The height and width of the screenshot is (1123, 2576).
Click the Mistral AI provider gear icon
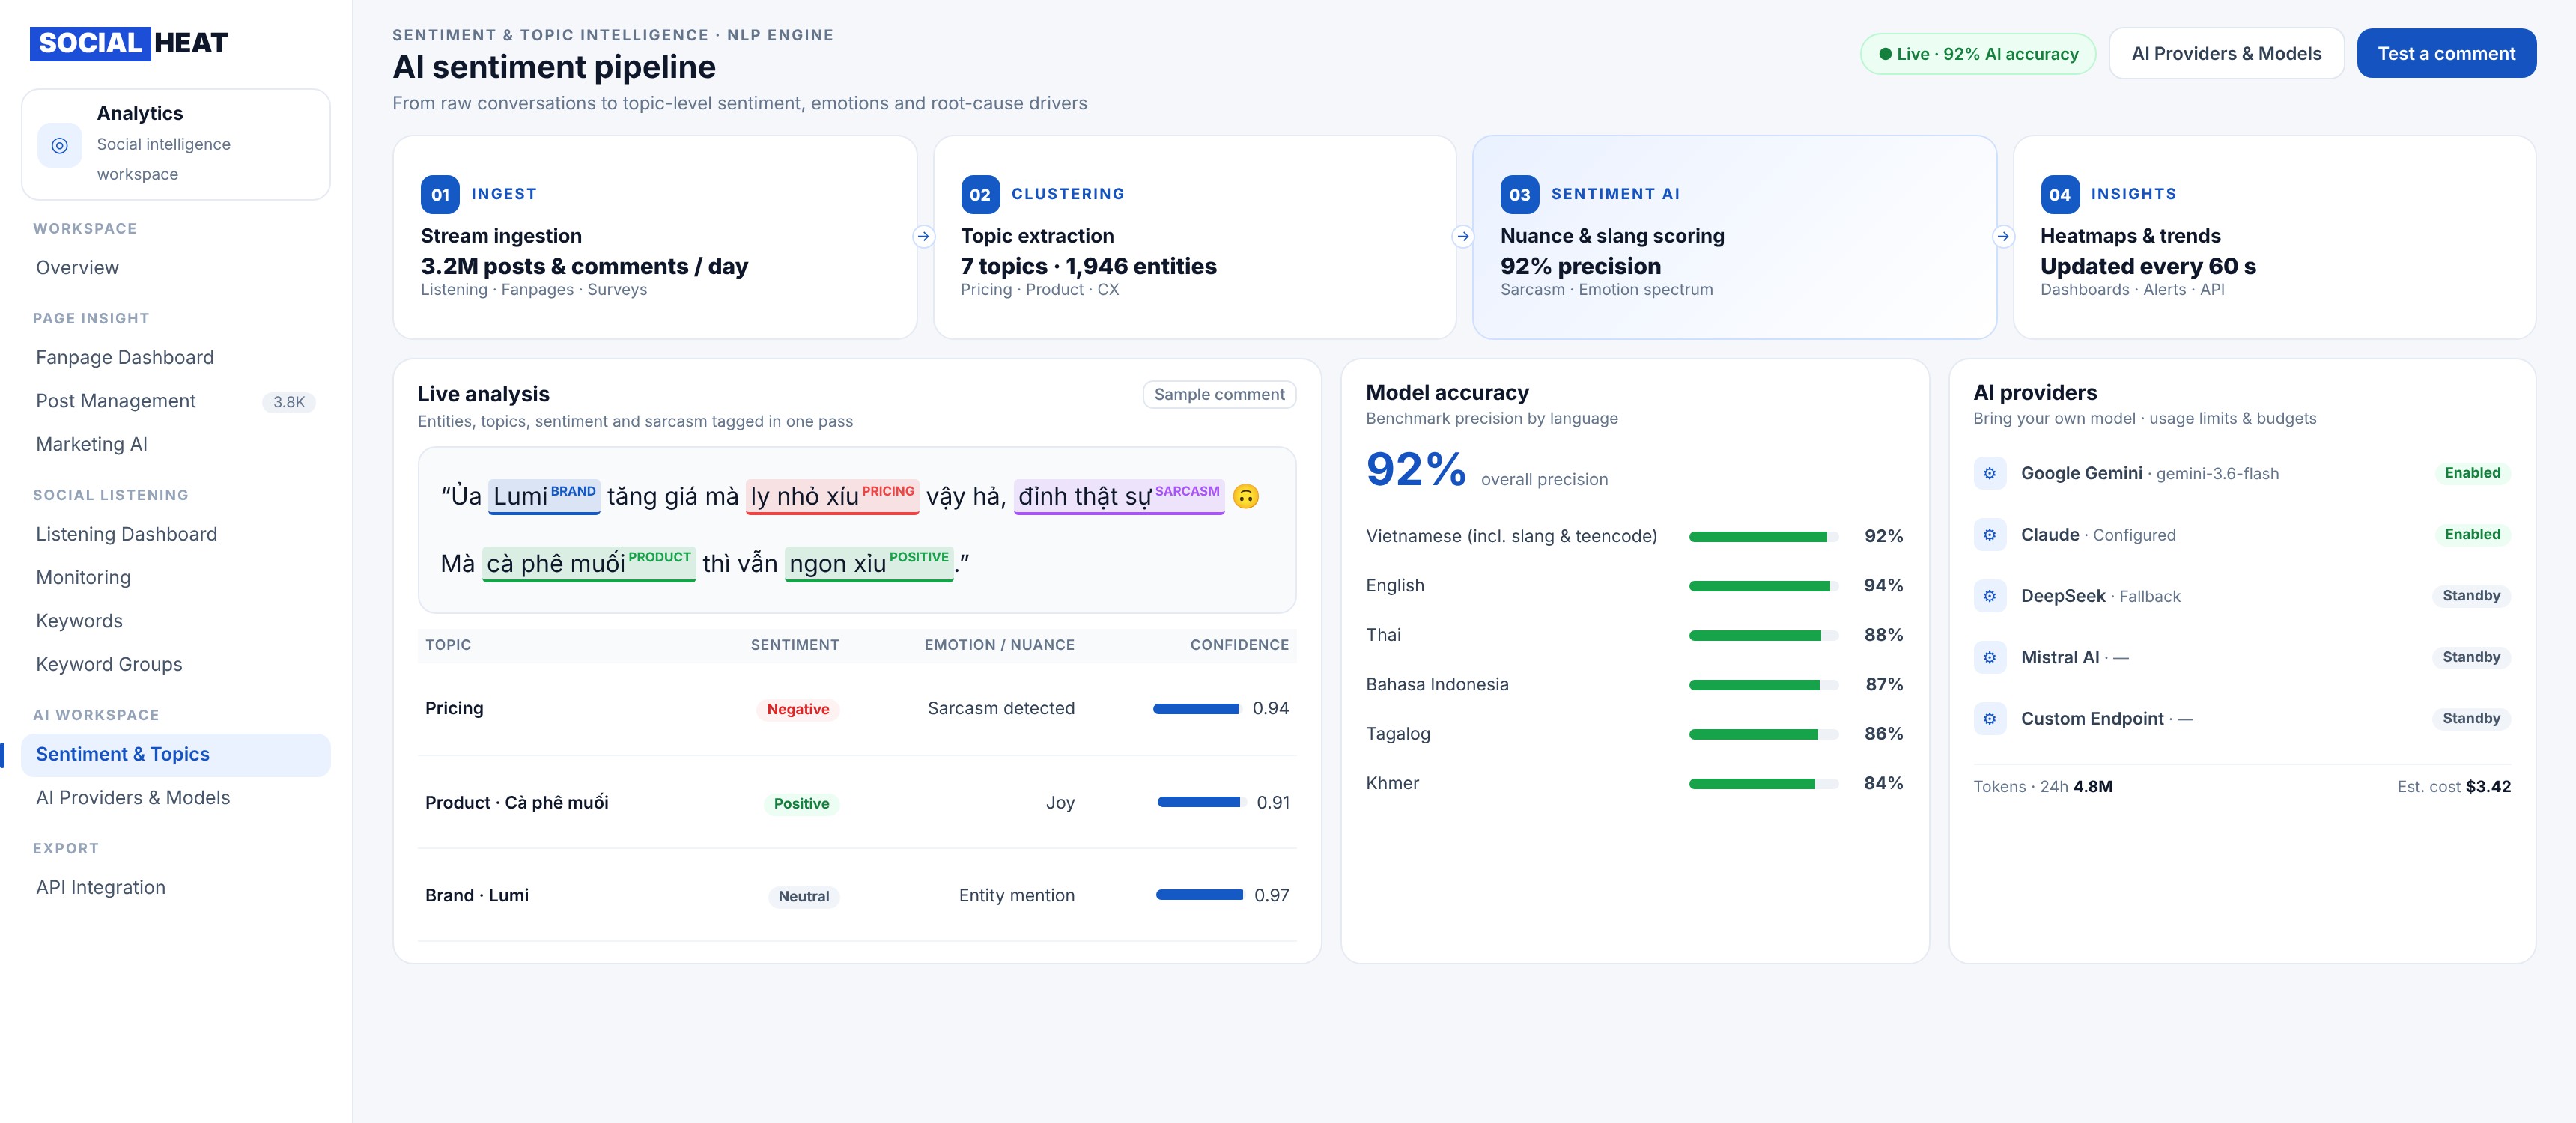pos(1989,657)
